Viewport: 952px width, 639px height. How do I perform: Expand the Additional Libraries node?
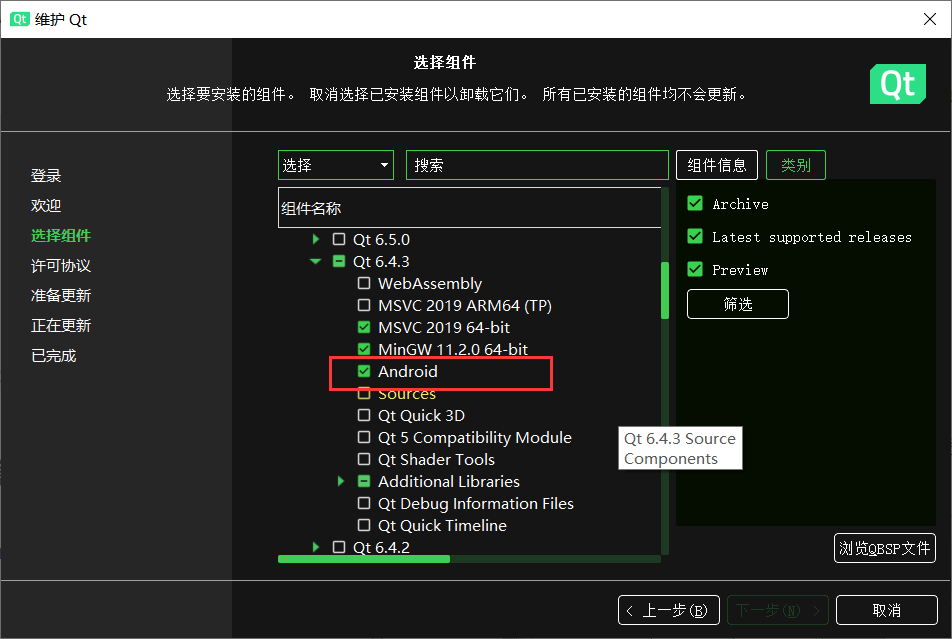(x=341, y=481)
